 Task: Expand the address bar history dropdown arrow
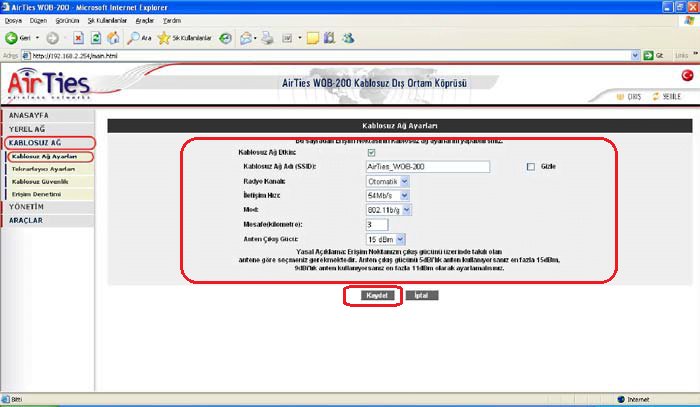(635, 56)
